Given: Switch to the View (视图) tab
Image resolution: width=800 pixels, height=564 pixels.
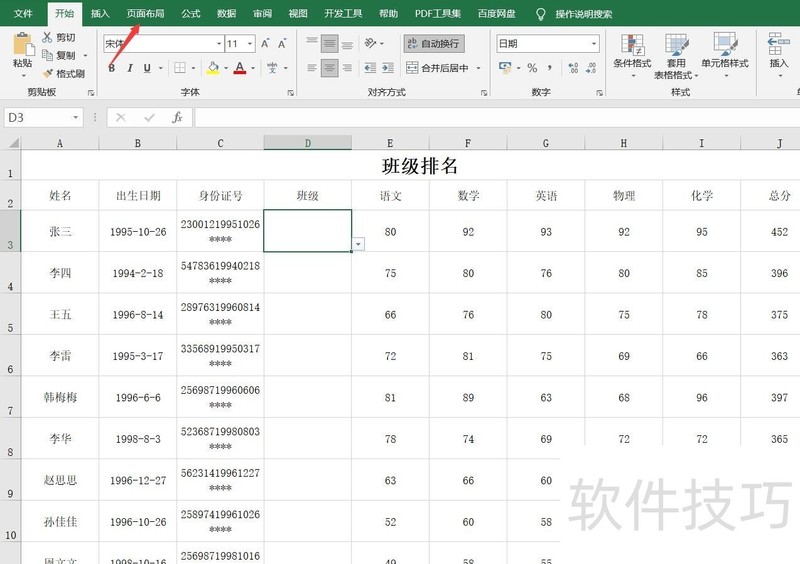Looking at the screenshot, I should click(x=298, y=14).
